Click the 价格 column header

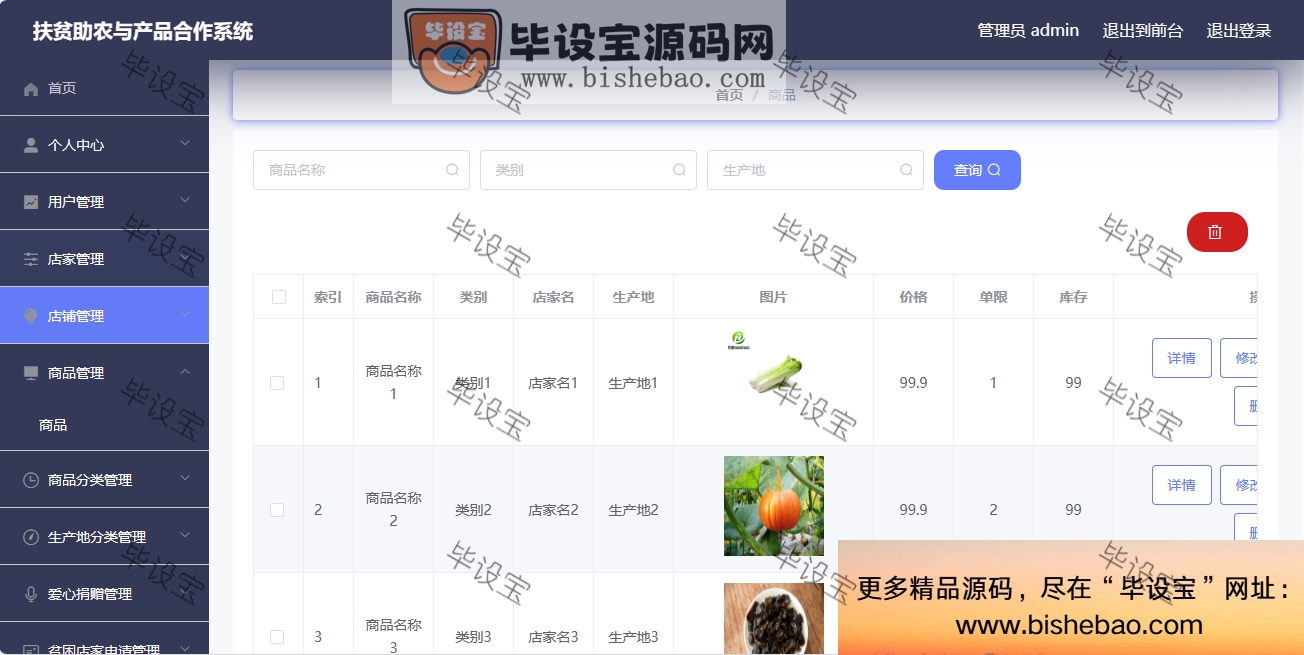tap(913, 297)
